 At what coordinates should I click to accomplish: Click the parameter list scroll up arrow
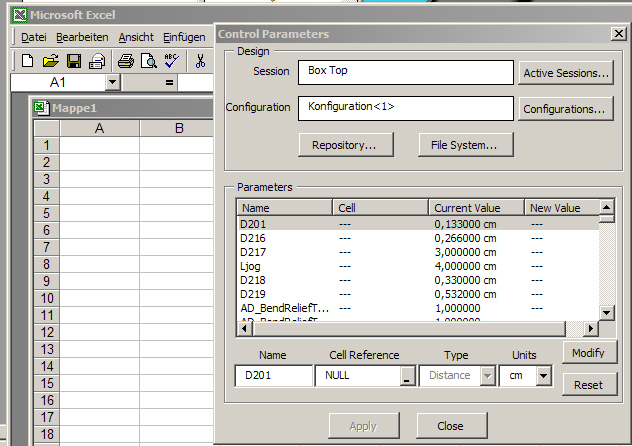pyautogui.click(x=607, y=207)
